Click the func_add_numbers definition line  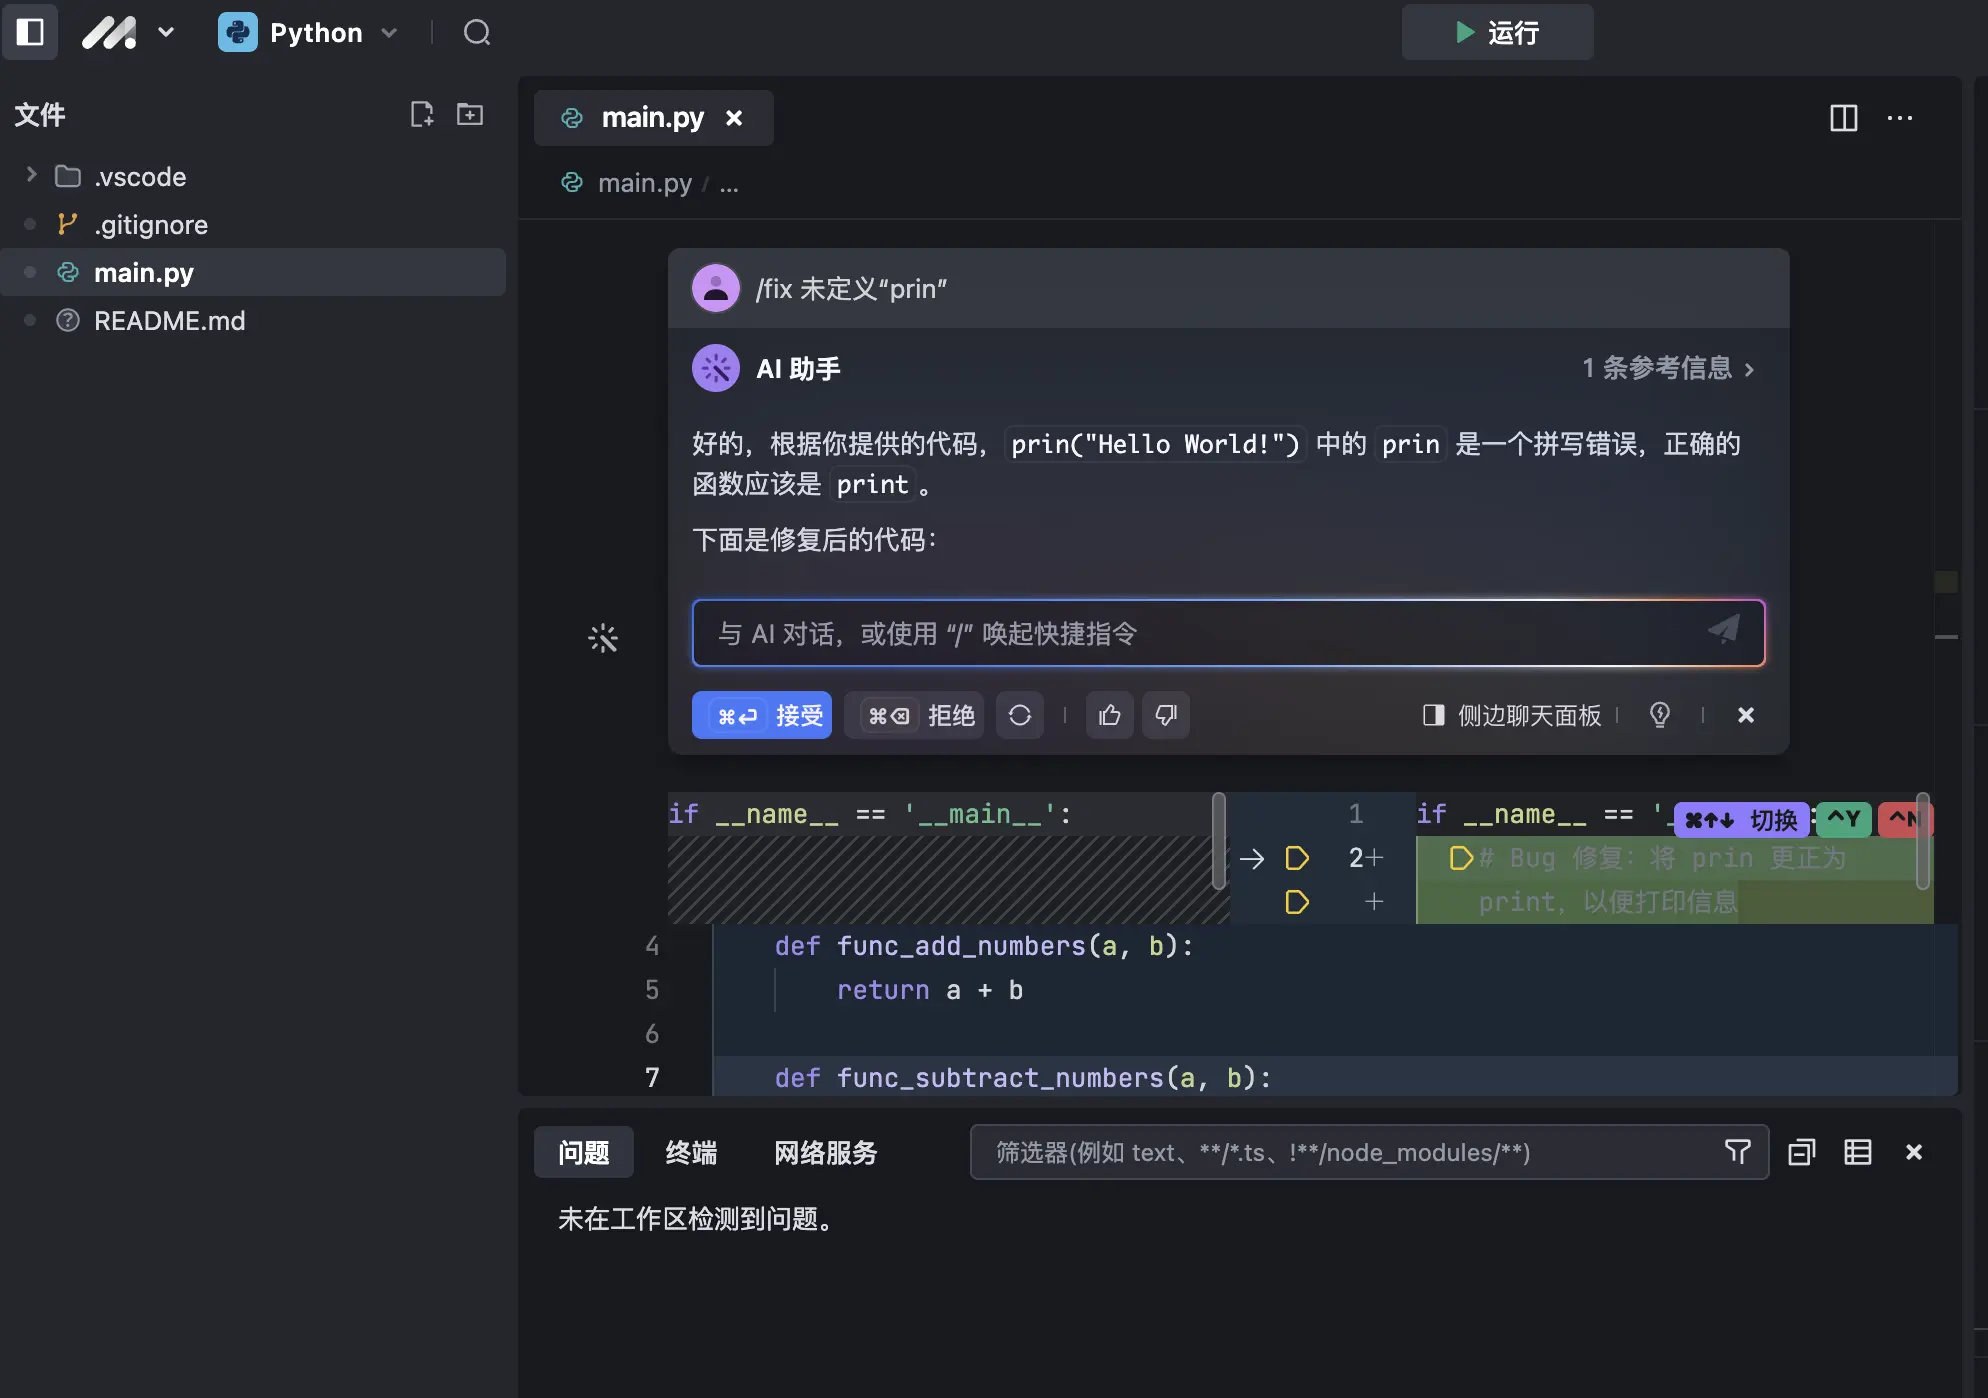pos(984,946)
